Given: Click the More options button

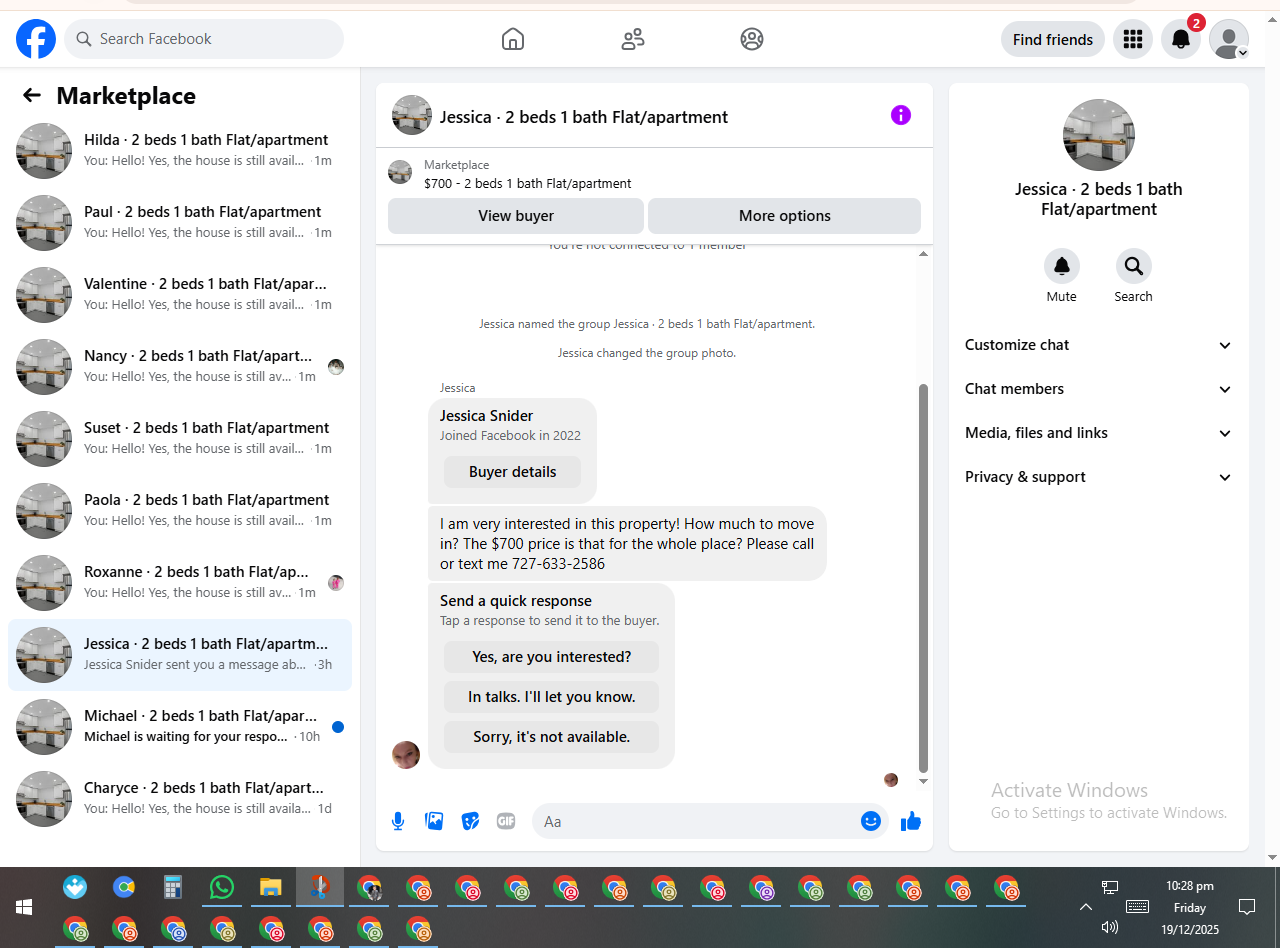Looking at the screenshot, I should tap(785, 216).
